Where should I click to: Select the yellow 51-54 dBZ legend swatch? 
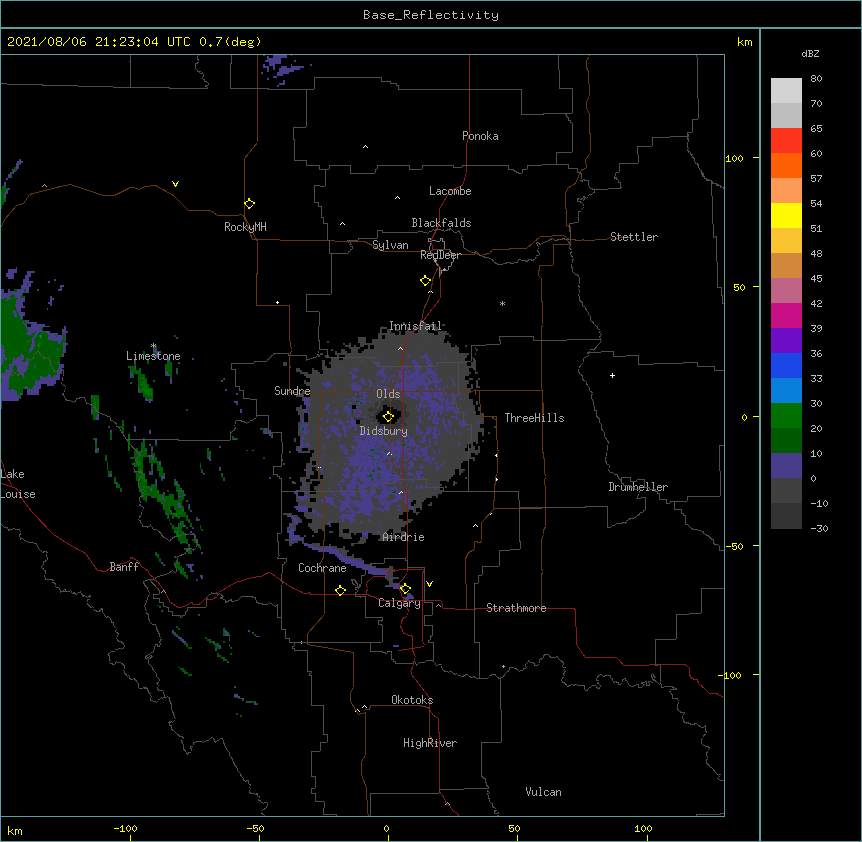(x=786, y=215)
